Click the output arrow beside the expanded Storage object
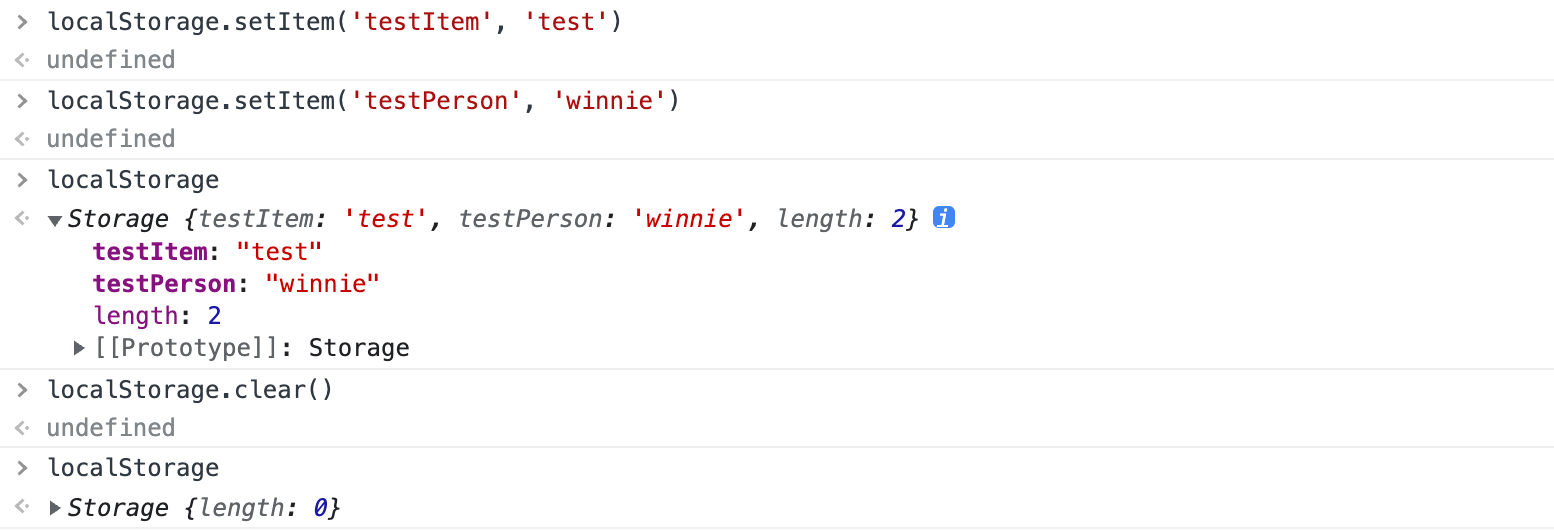The width and height of the screenshot is (1554, 530). point(22,219)
